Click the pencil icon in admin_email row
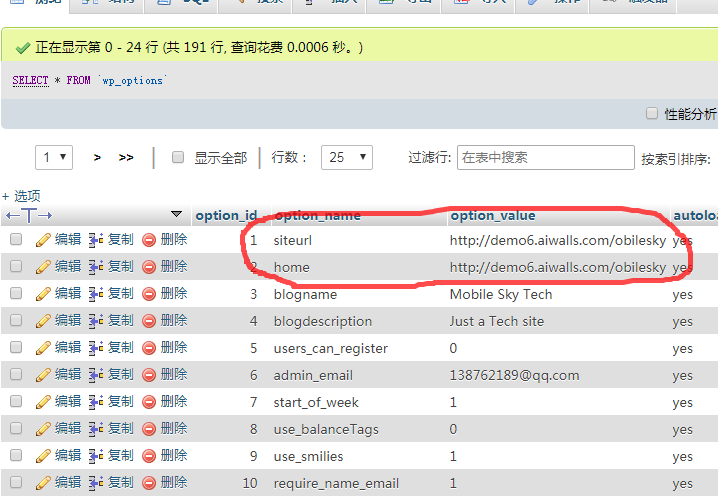718x501 pixels. [x=43, y=375]
